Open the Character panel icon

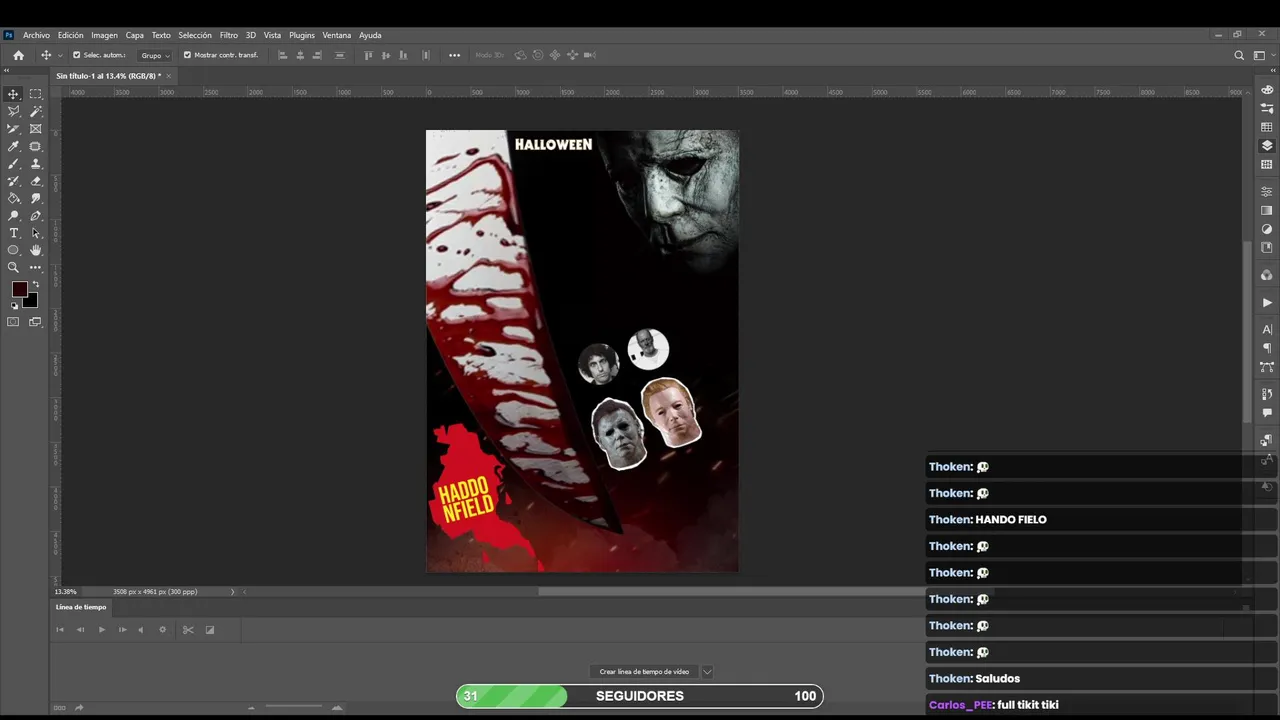point(1267,329)
